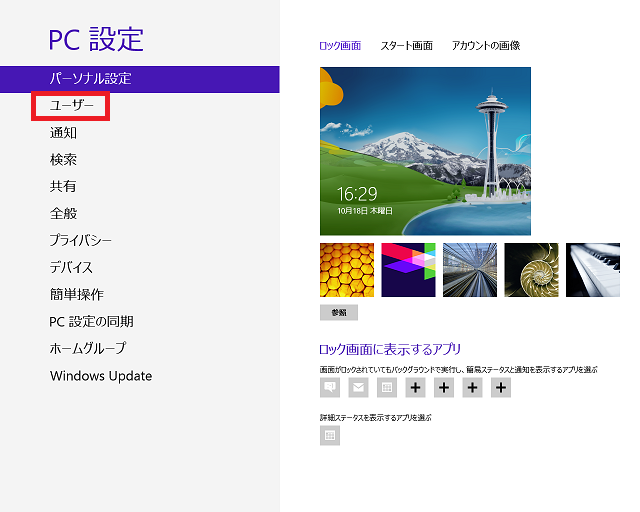The height and width of the screenshot is (512, 640).
Task: Add app using the first plus icon
Action: tap(415, 388)
